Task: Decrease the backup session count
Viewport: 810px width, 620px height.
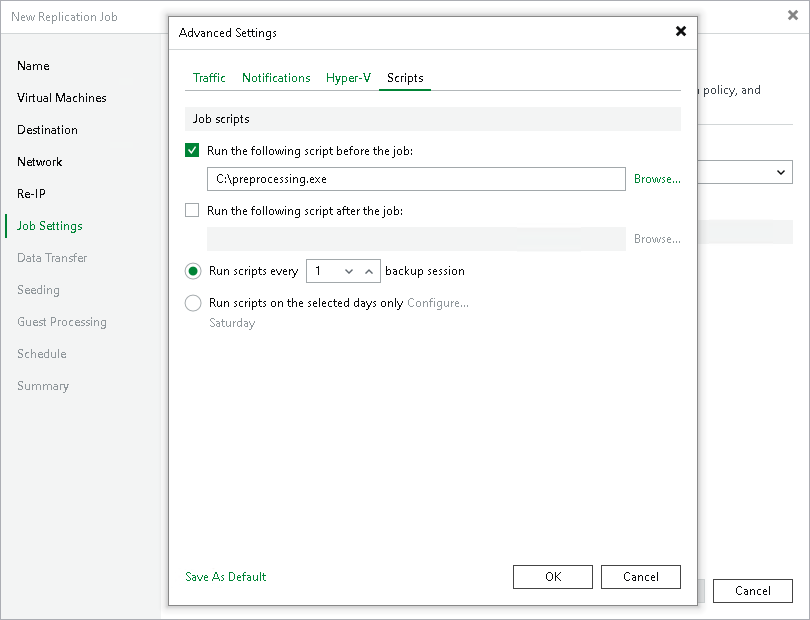Action: 349,271
